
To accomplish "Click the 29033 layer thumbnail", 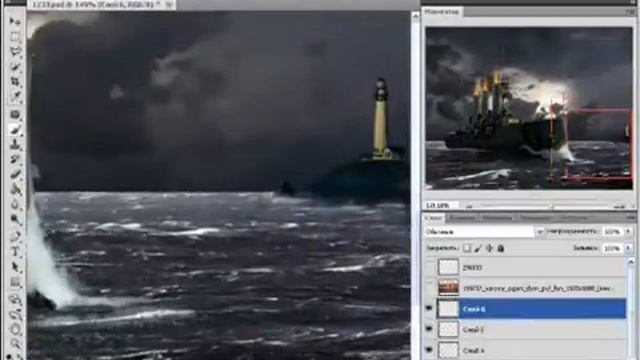I will (x=448, y=267).
